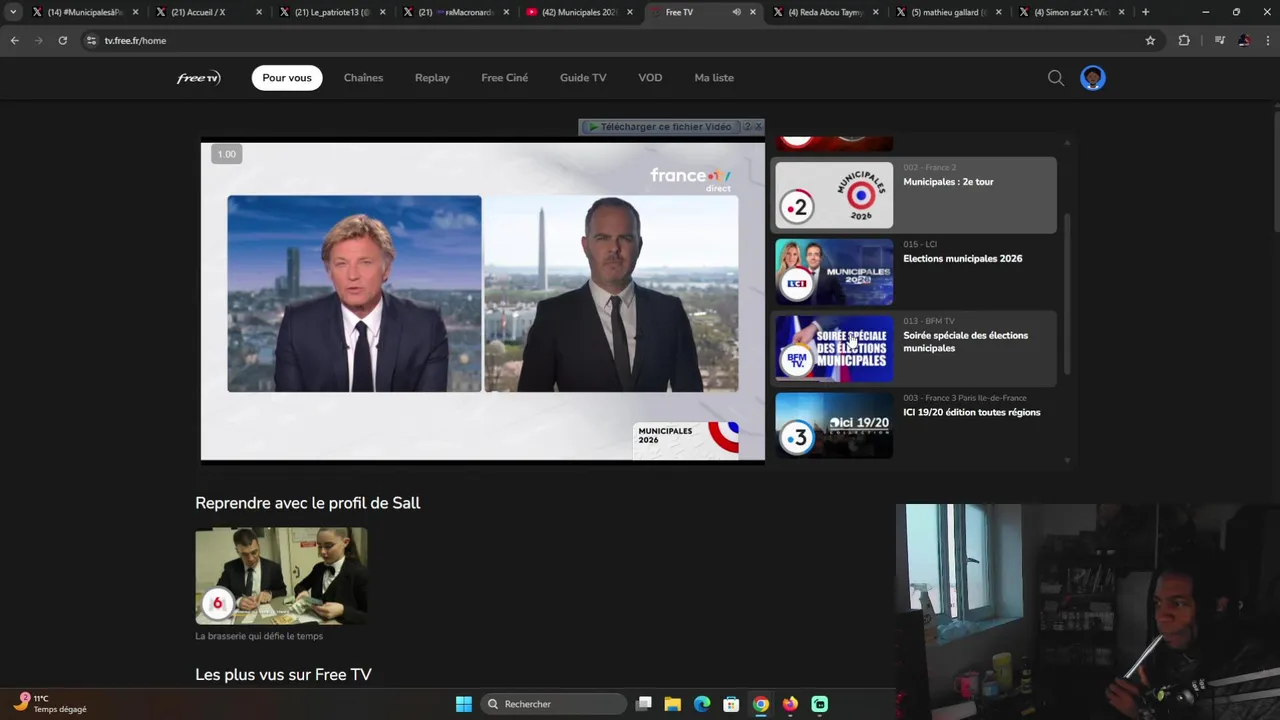Switch to mathieu gallard tab

(949, 12)
